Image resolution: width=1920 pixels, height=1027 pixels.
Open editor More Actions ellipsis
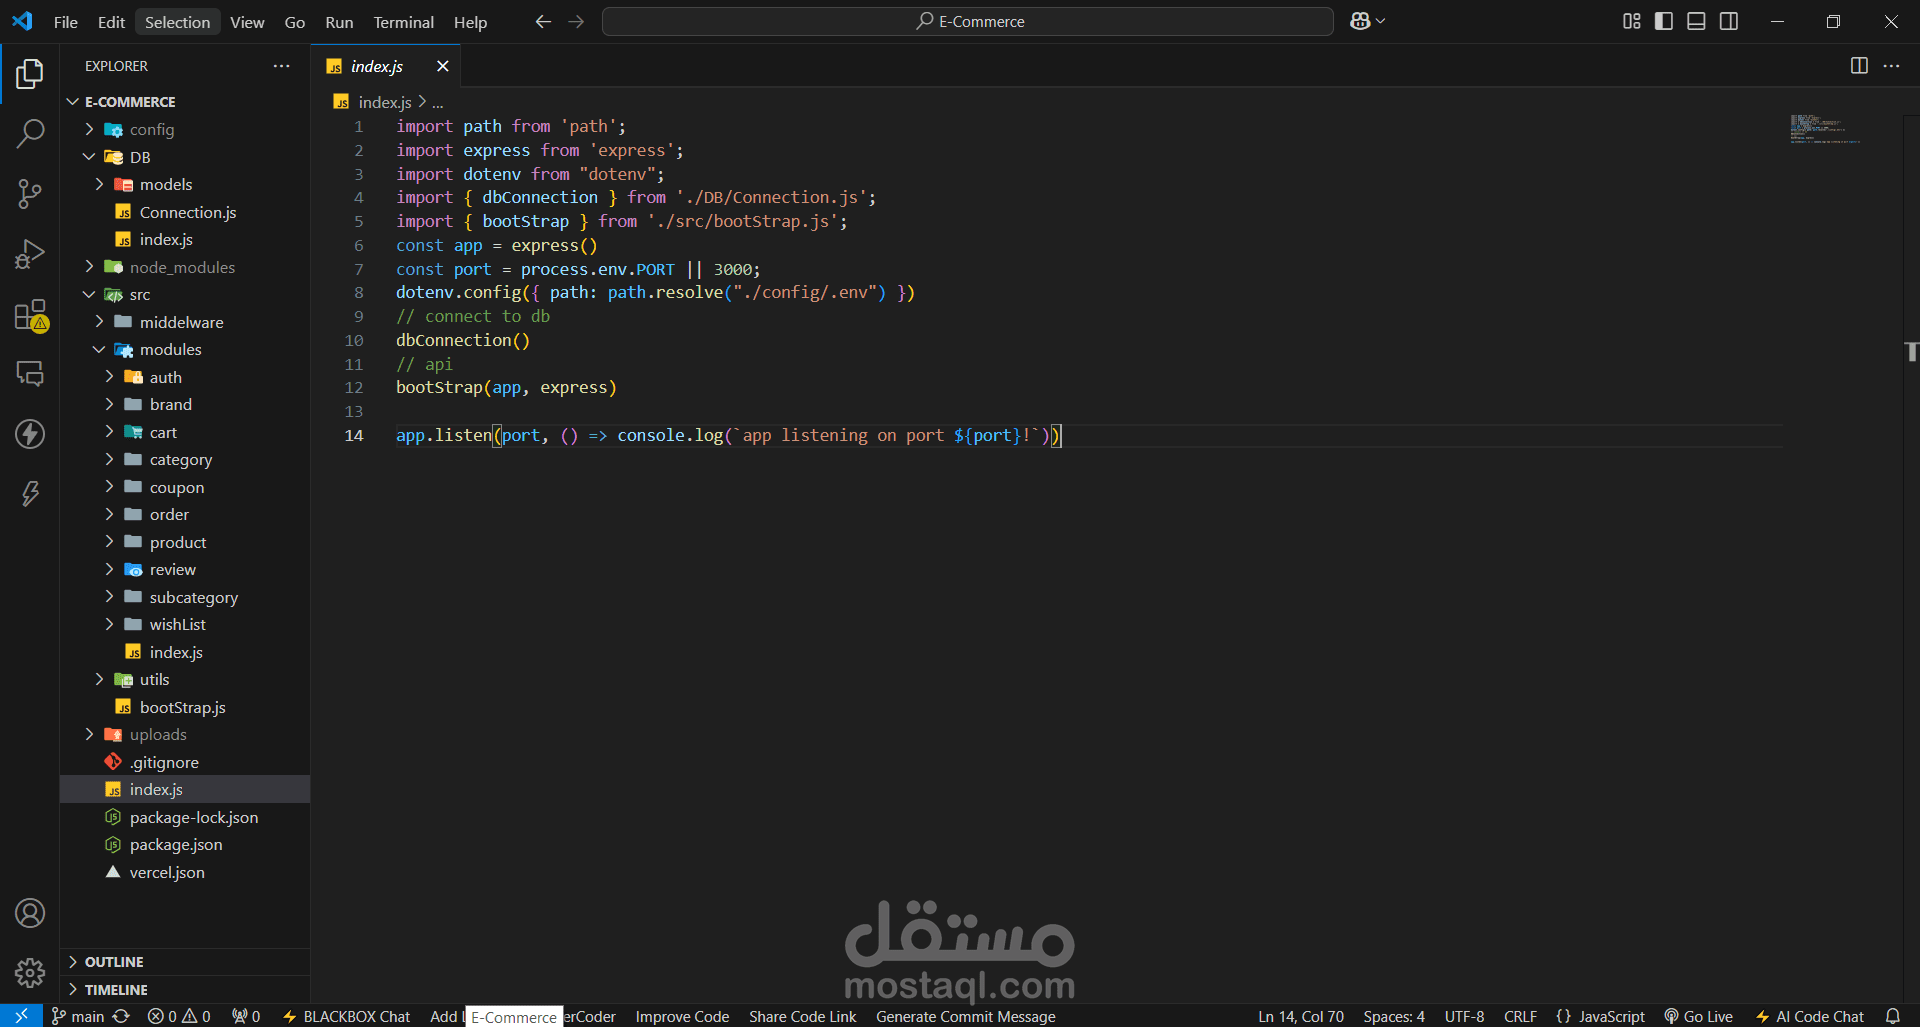pyautogui.click(x=1891, y=66)
